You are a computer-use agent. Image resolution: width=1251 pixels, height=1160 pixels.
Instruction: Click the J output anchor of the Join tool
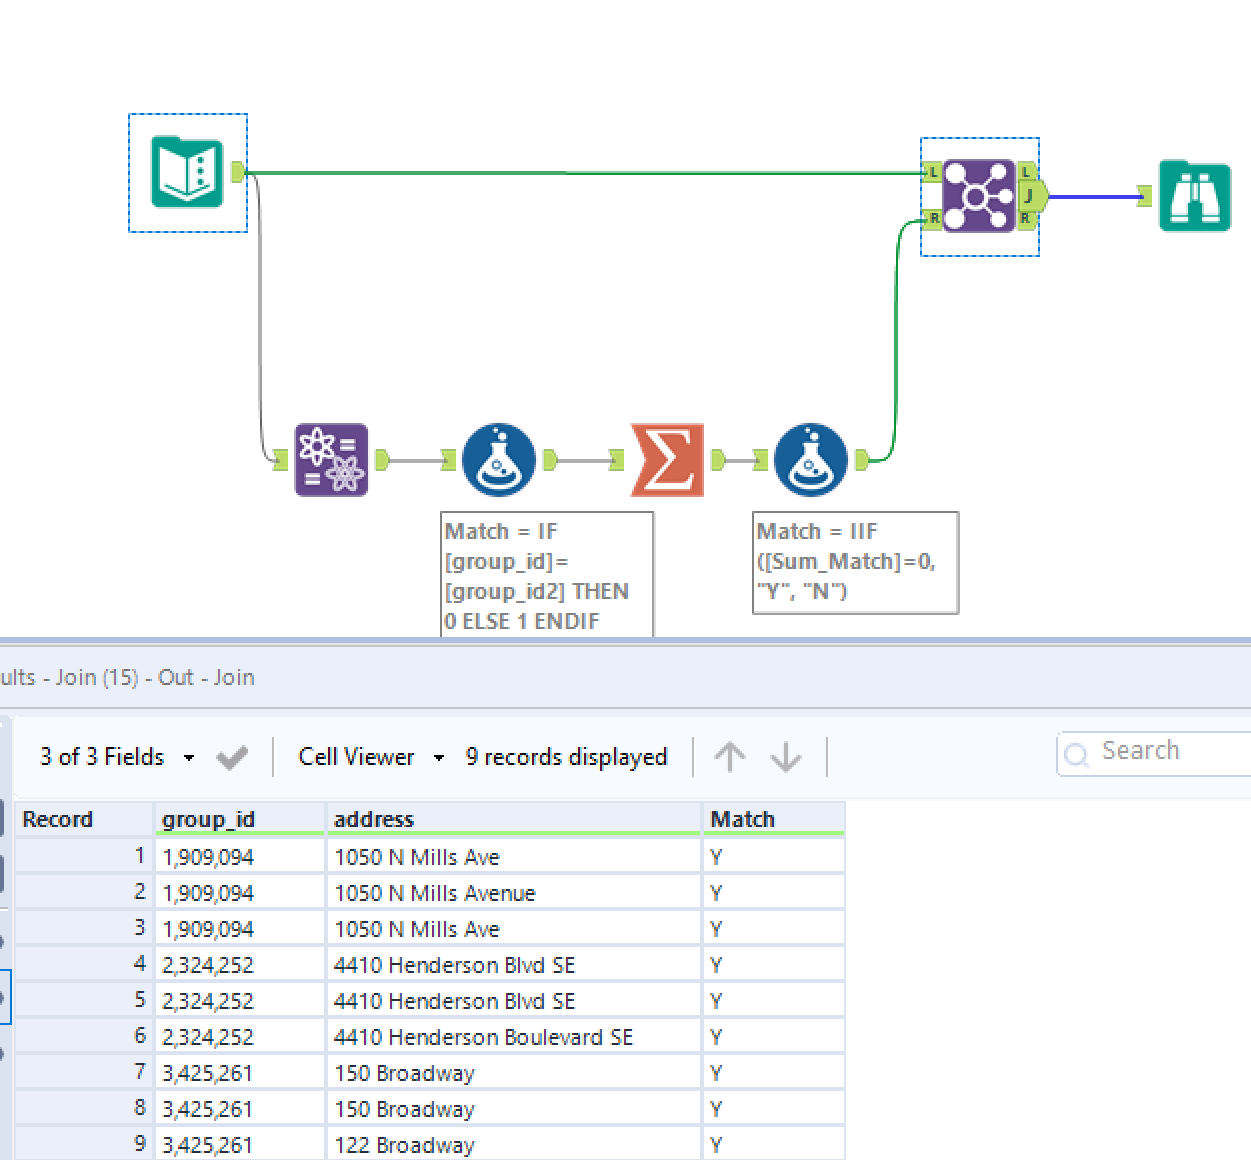click(x=1027, y=197)
